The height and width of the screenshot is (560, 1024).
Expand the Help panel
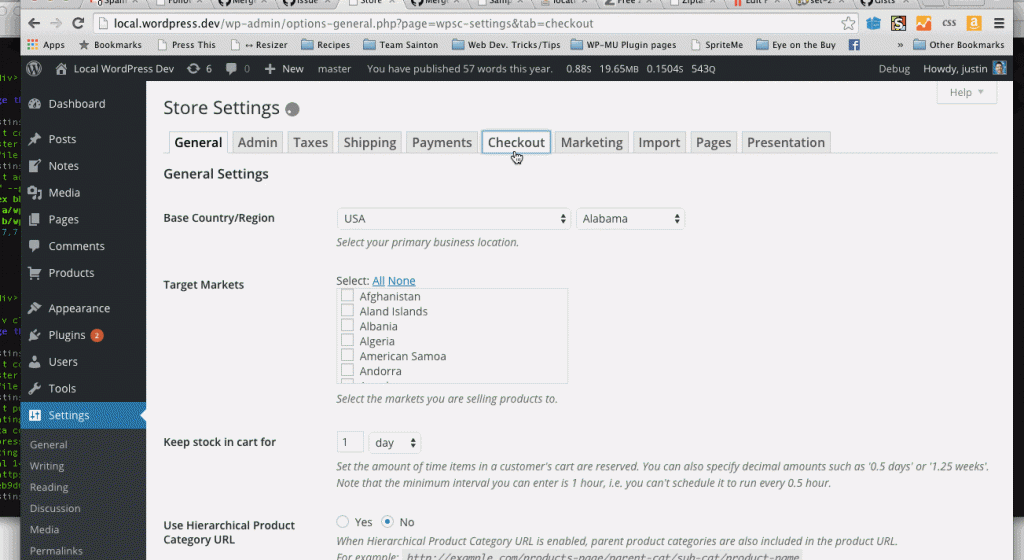pyautogui.click(x=967, y=92)
